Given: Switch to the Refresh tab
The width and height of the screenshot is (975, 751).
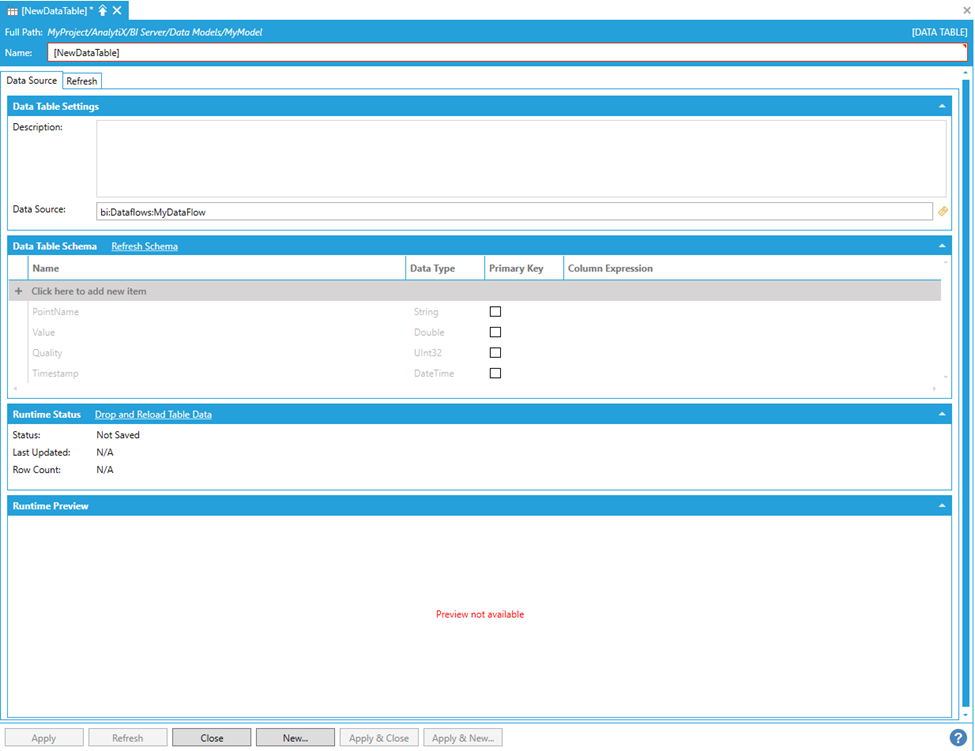Looking at the screenshot, I should [82, 81].
